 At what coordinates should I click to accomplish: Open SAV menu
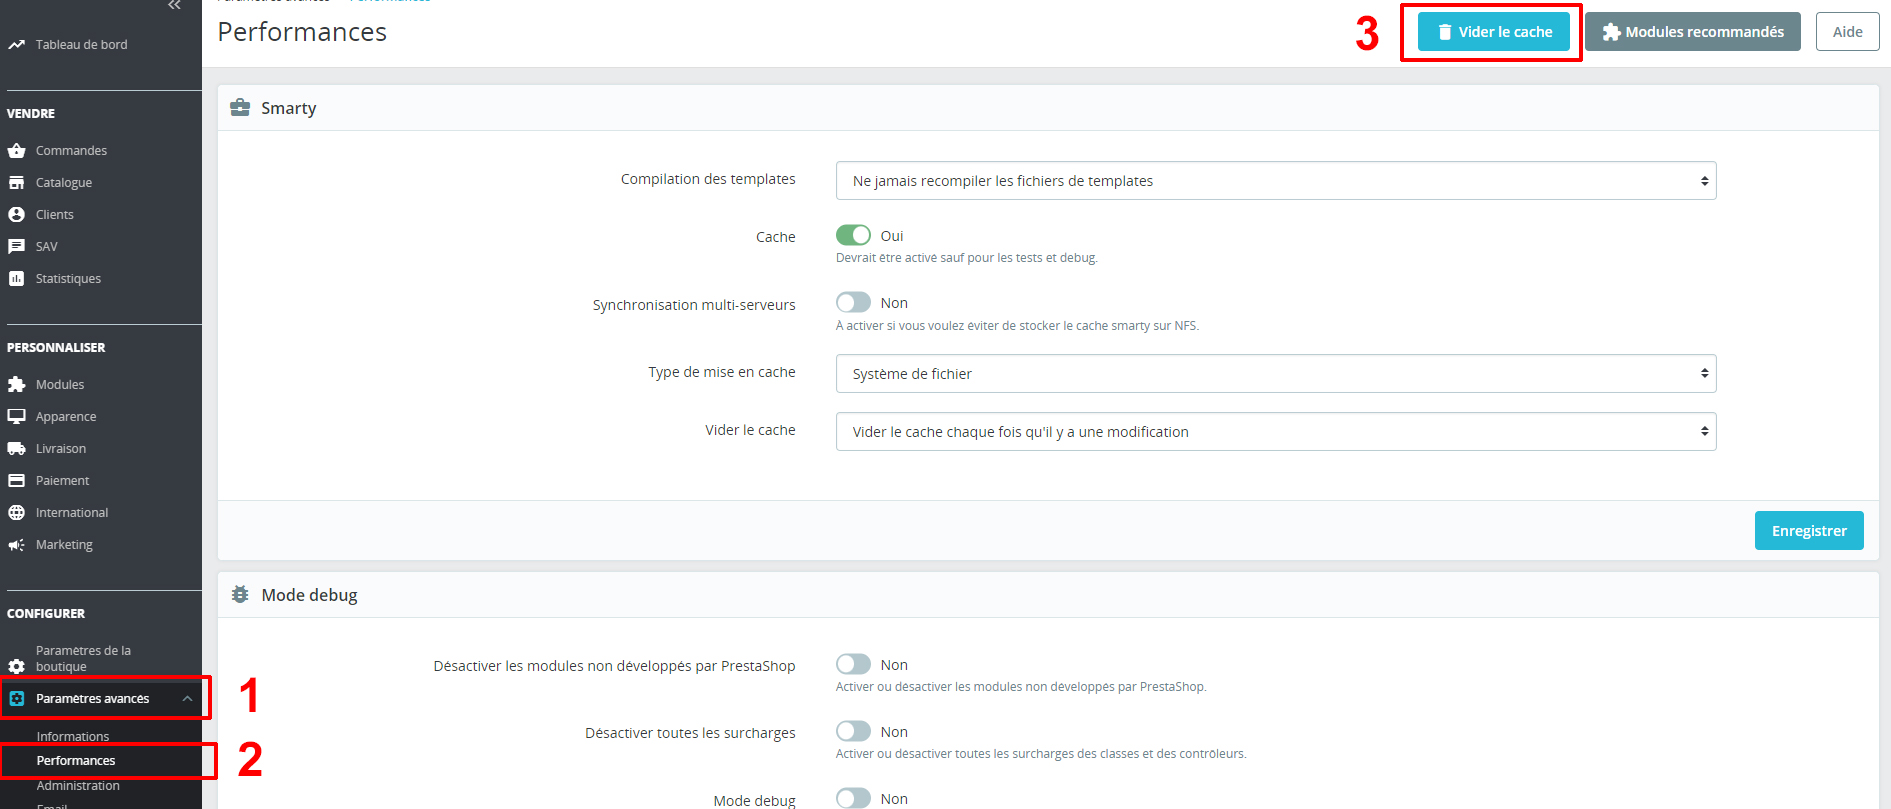pyautogui.click(x=47, y=247)
